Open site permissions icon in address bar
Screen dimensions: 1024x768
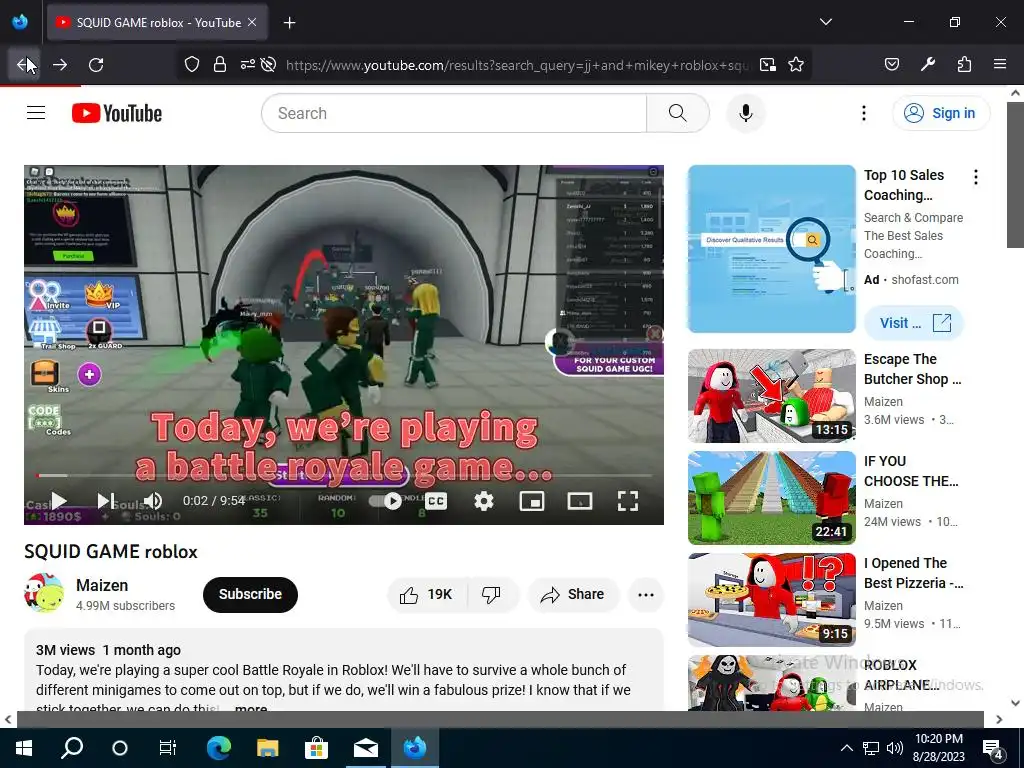pos(248,65)
